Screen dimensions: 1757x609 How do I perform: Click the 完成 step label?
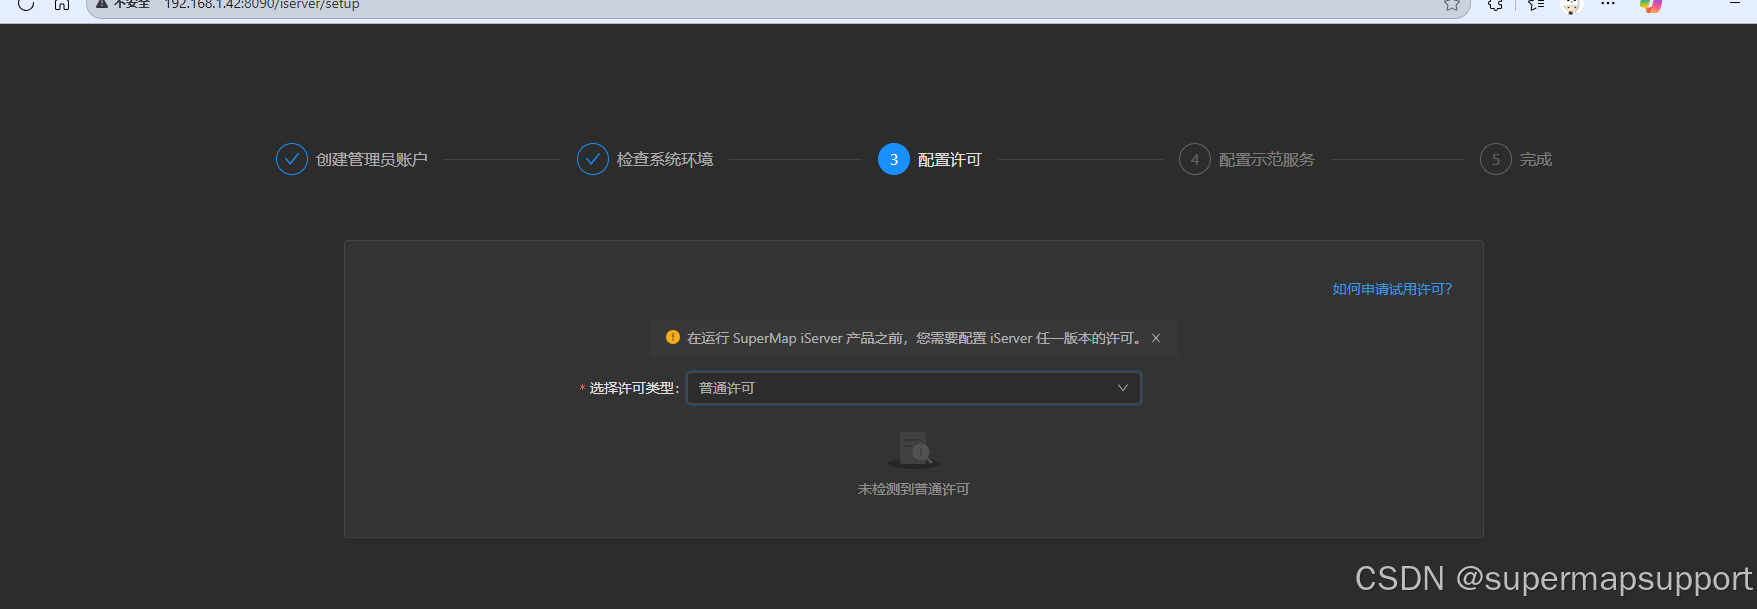click(1536, 160)
